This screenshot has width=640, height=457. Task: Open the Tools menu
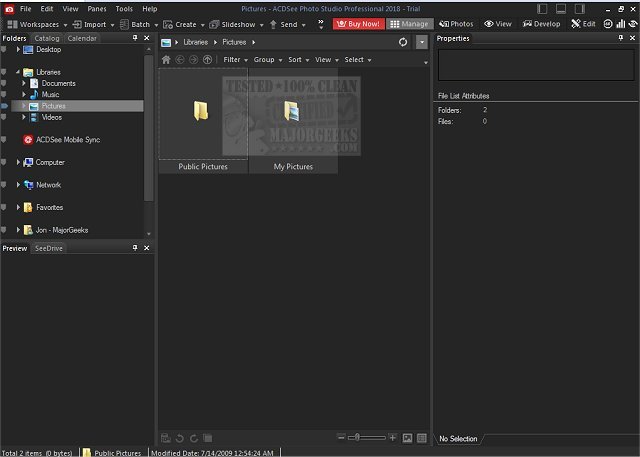124,8
